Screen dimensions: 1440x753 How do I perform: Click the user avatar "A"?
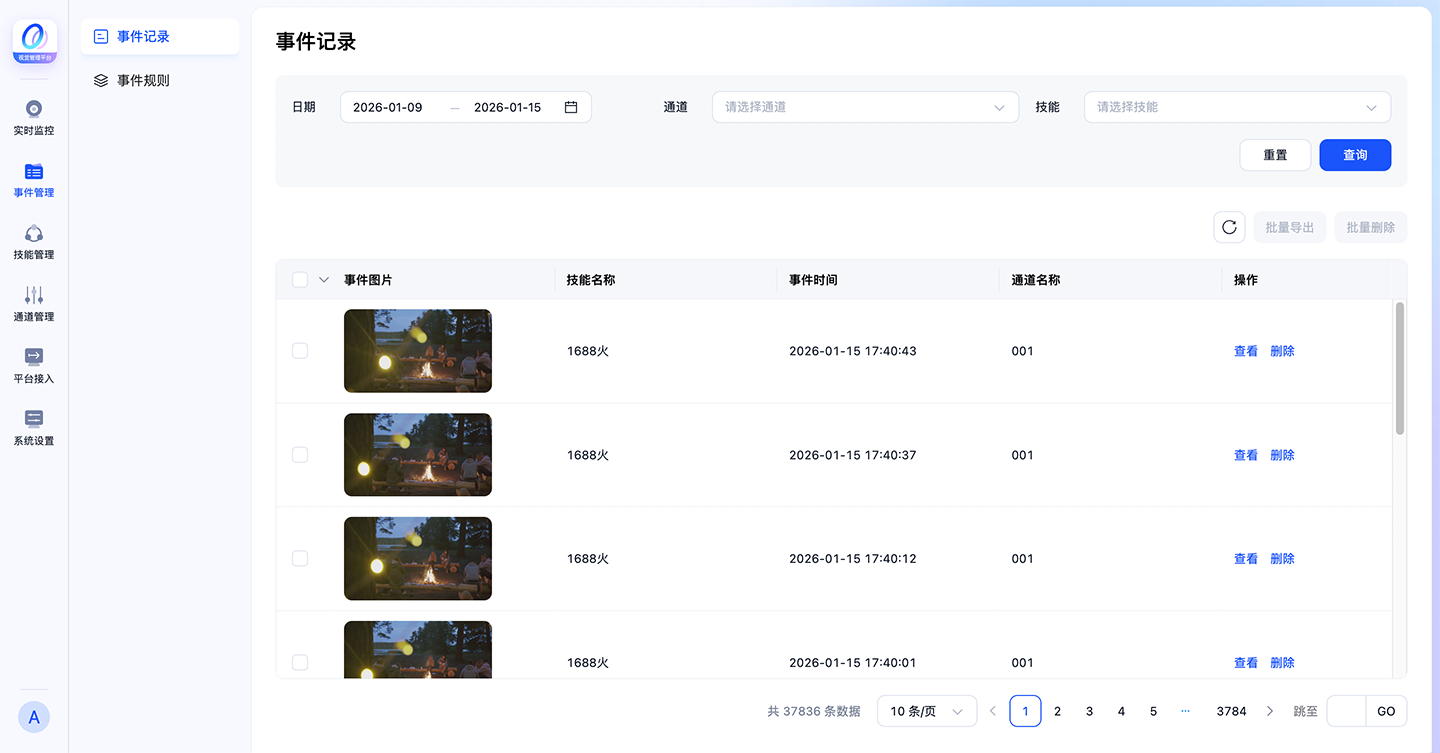(34, 717)
